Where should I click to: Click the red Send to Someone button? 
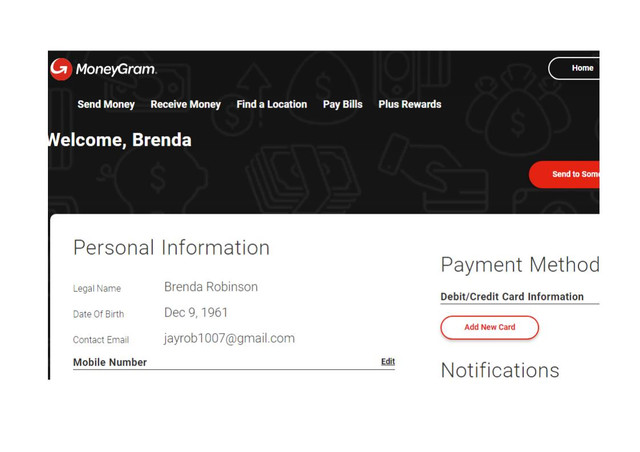[x=564, y=174]
